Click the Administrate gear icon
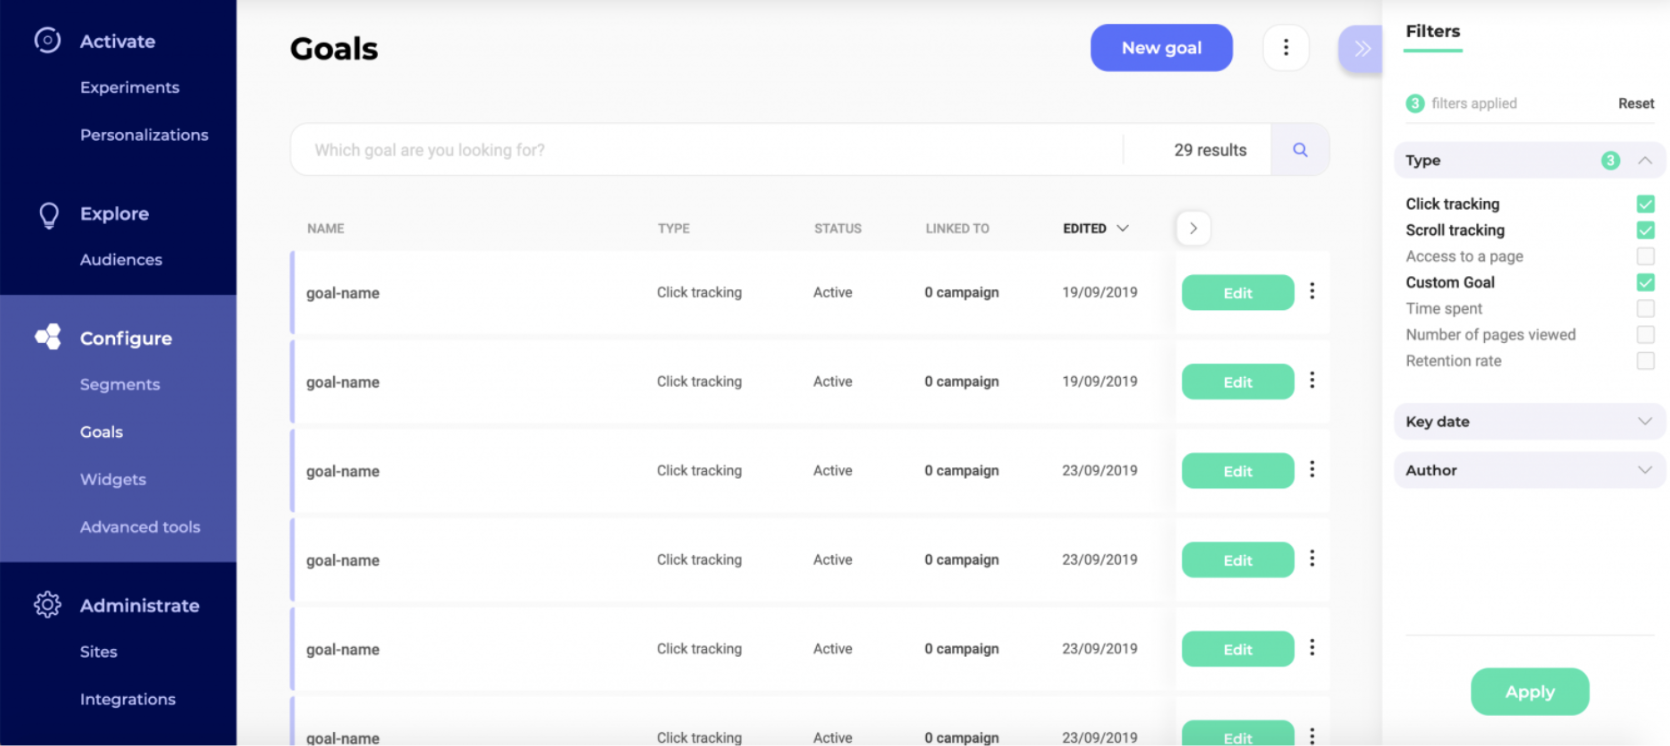The width and height of the screenshot is (1670, 746). tap(47, 604)
